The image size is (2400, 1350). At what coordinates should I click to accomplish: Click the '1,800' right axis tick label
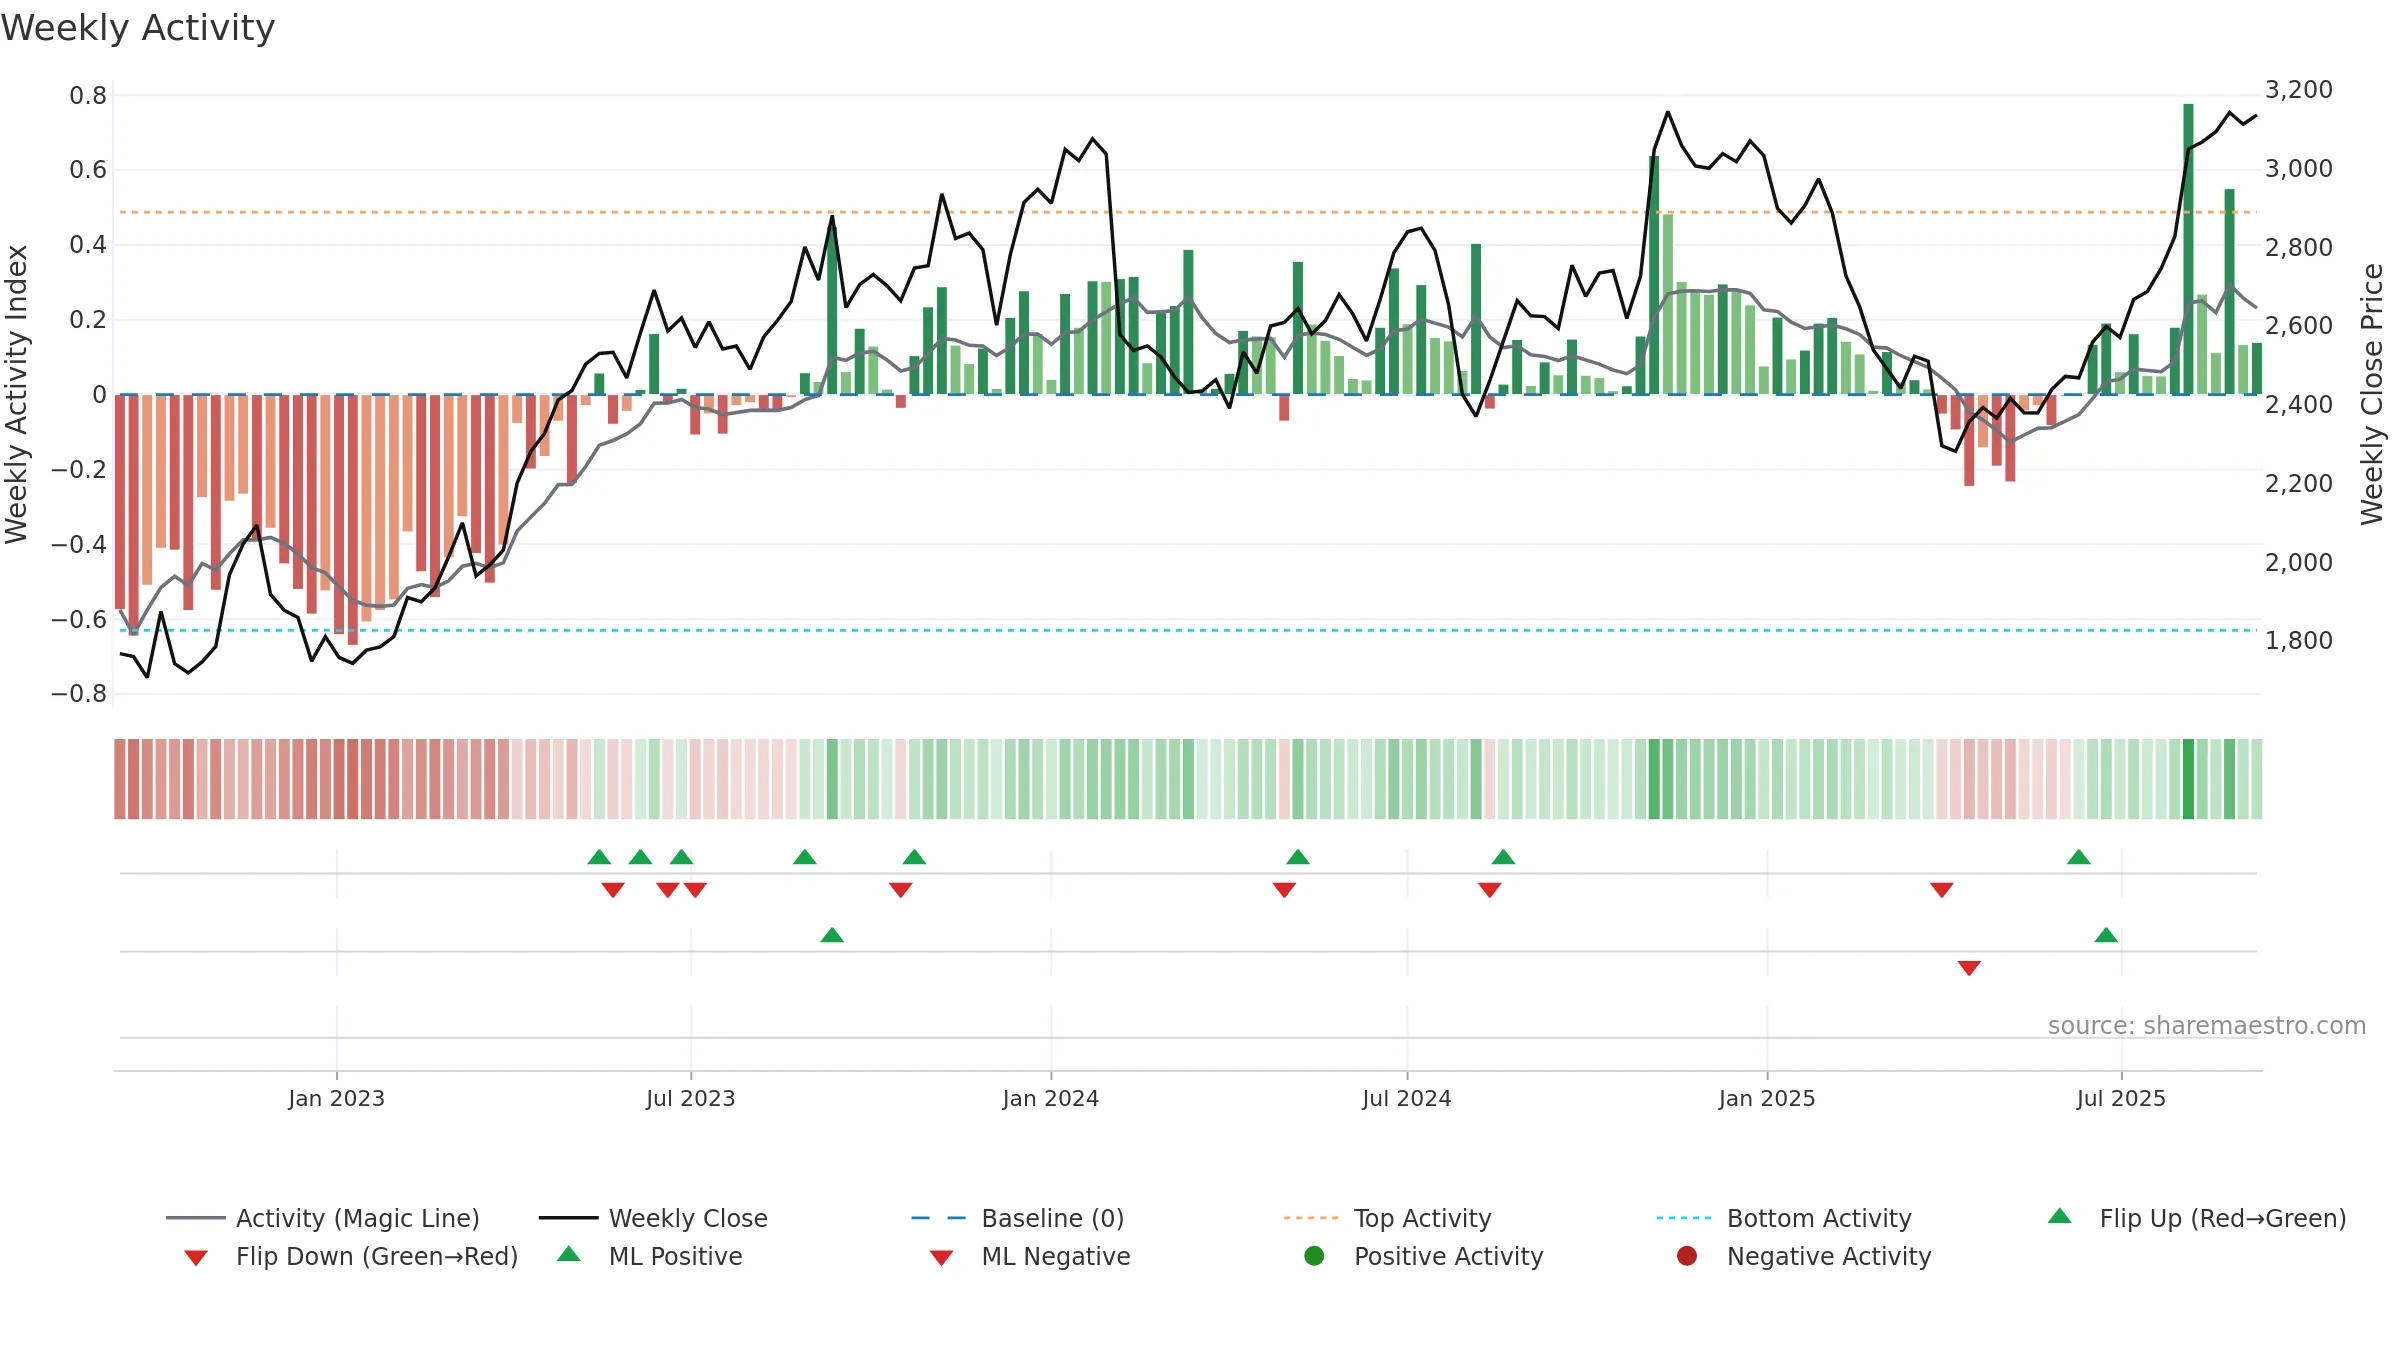tap(2299, 641)
